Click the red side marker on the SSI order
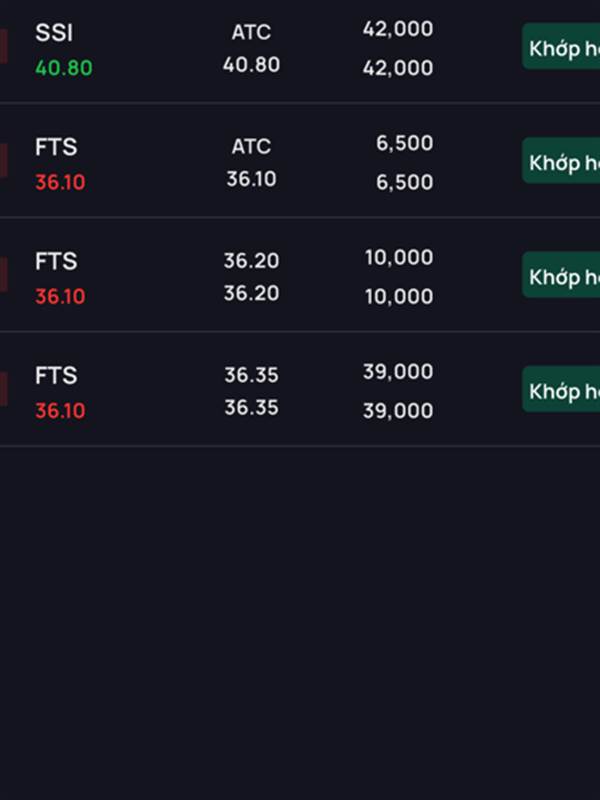The image size is (600, 800). point(4,46)
